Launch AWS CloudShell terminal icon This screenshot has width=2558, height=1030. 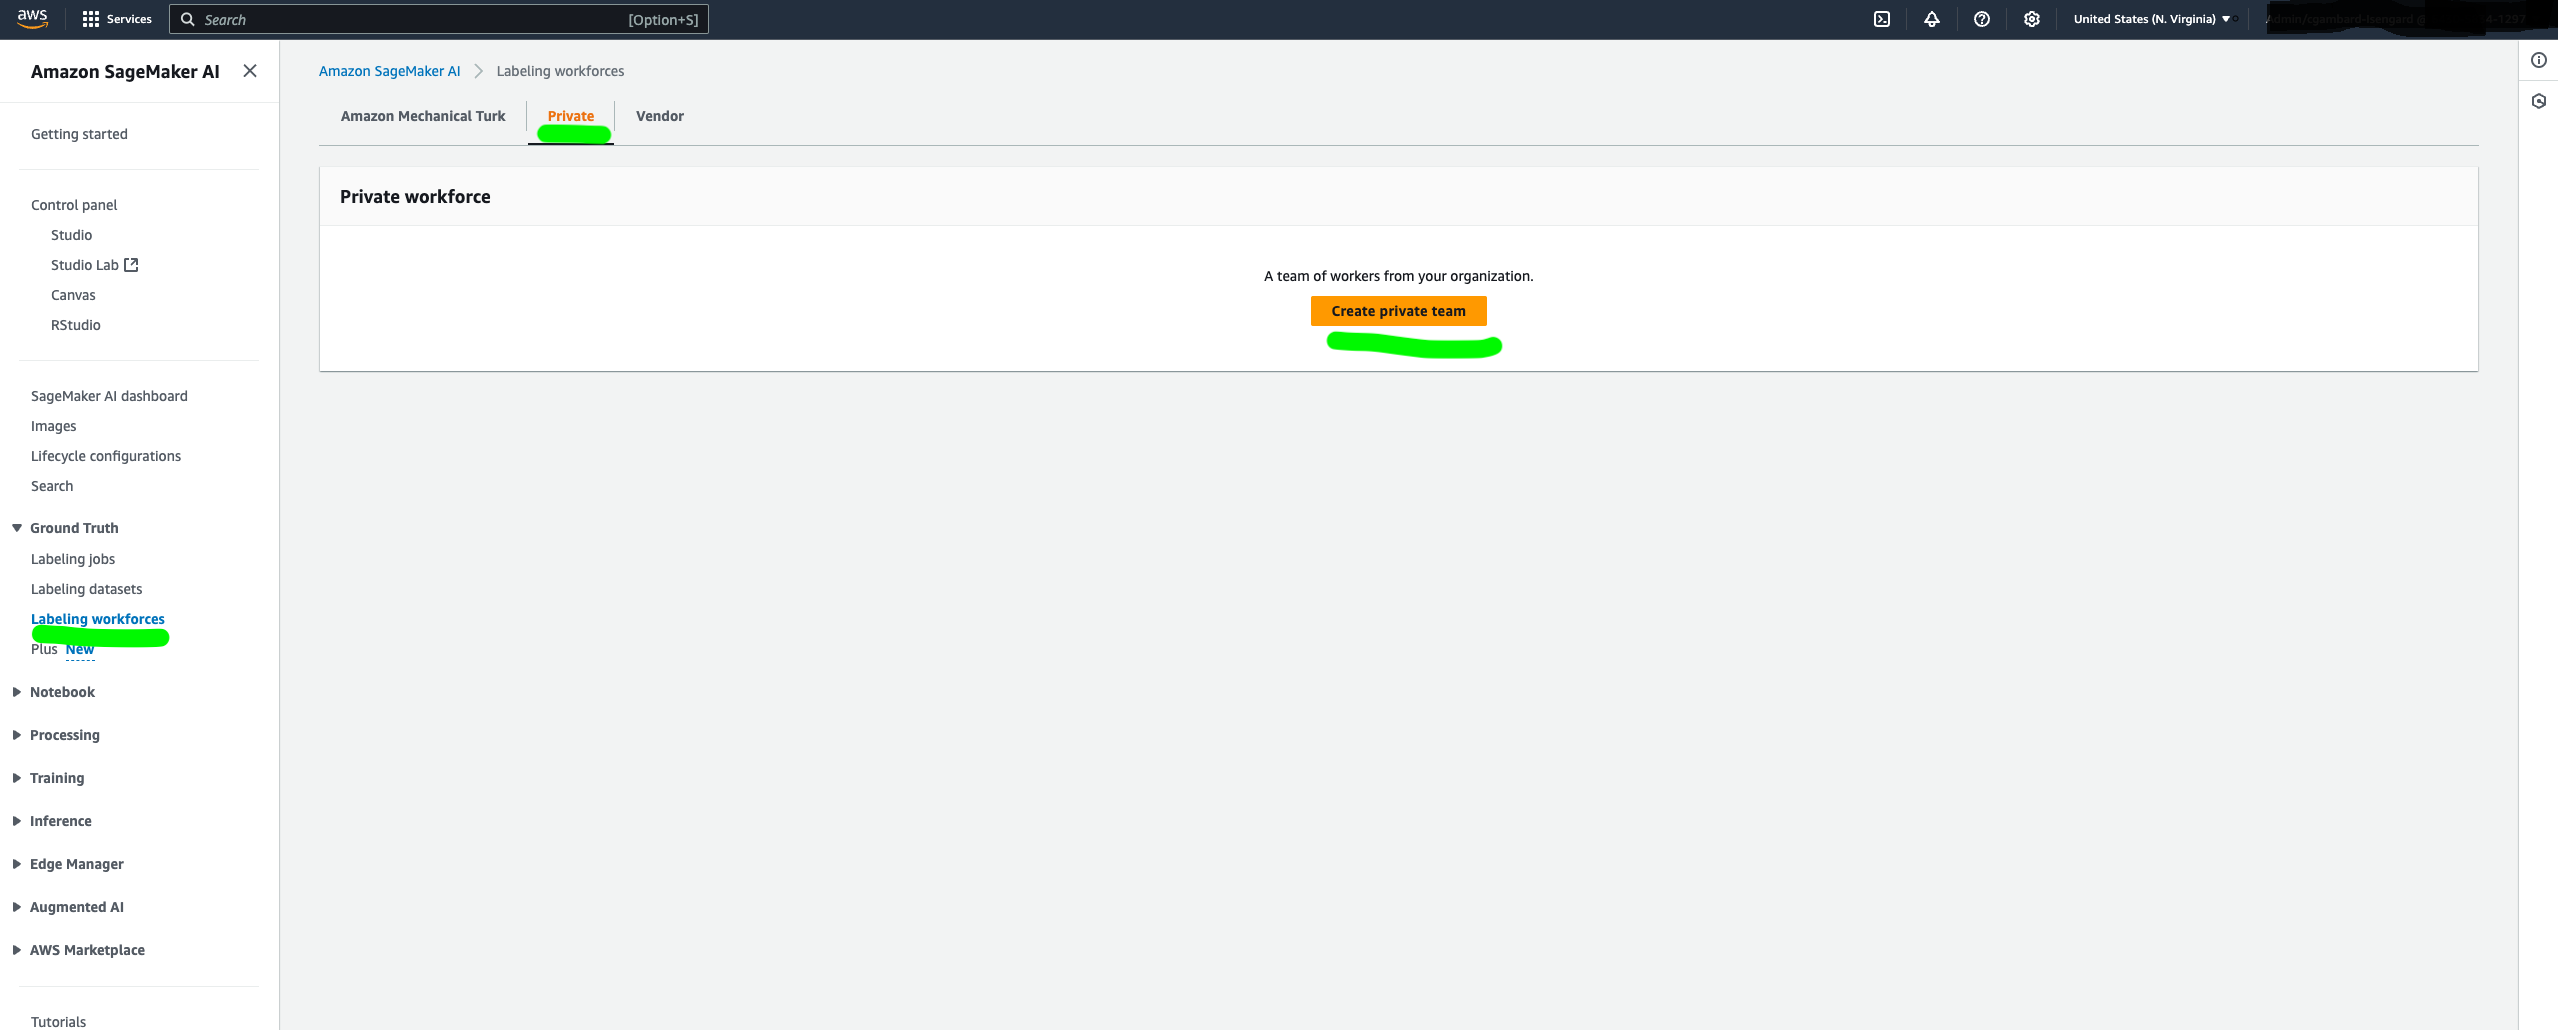coord(1882,19)
